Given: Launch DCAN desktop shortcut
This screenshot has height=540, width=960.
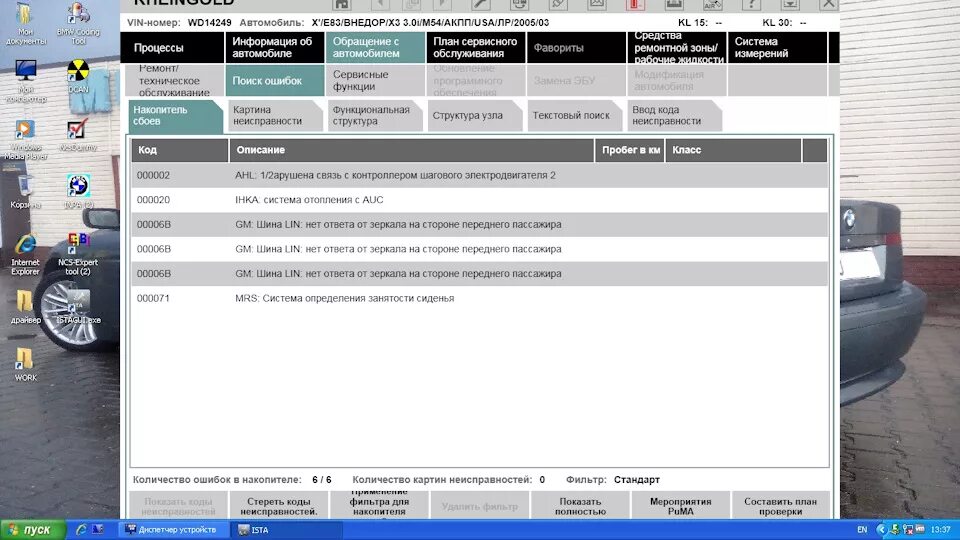Looking at the screenshot, I should coord(78,77).
